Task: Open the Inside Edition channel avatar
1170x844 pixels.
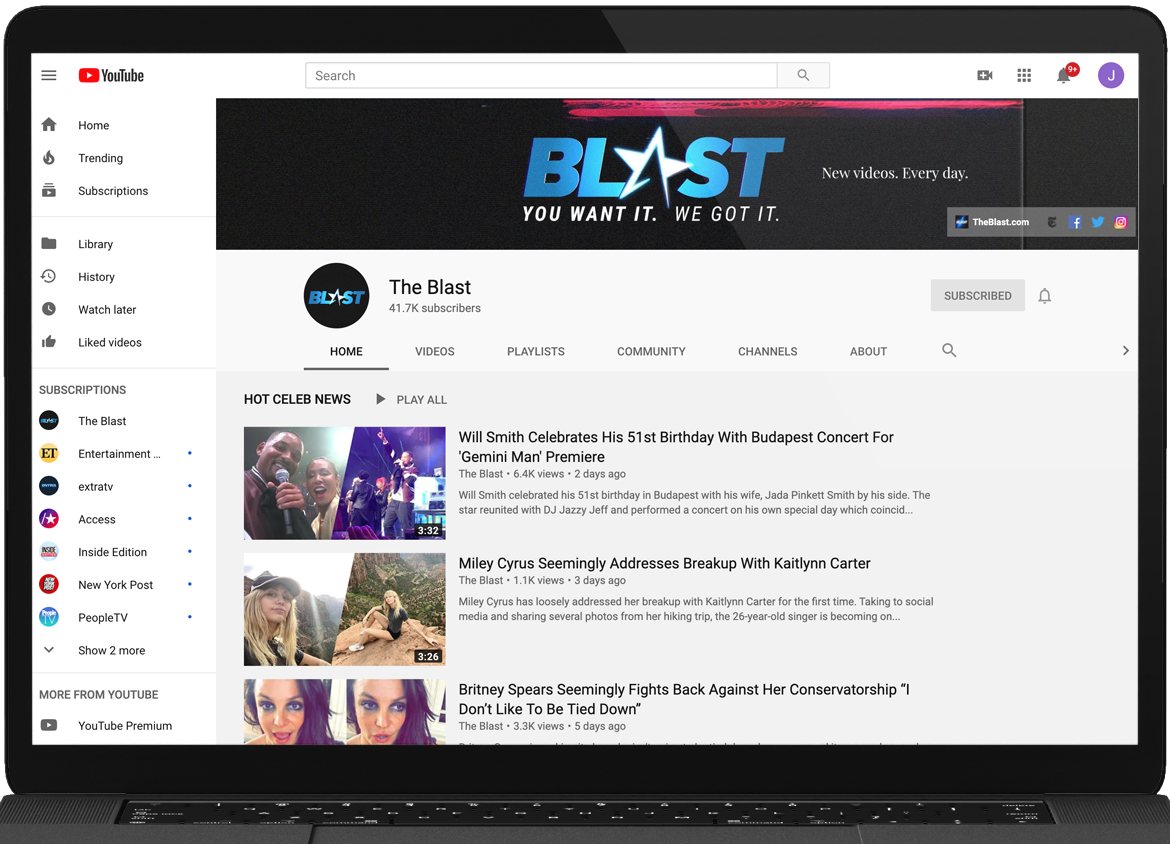Action: pos(49,551)
